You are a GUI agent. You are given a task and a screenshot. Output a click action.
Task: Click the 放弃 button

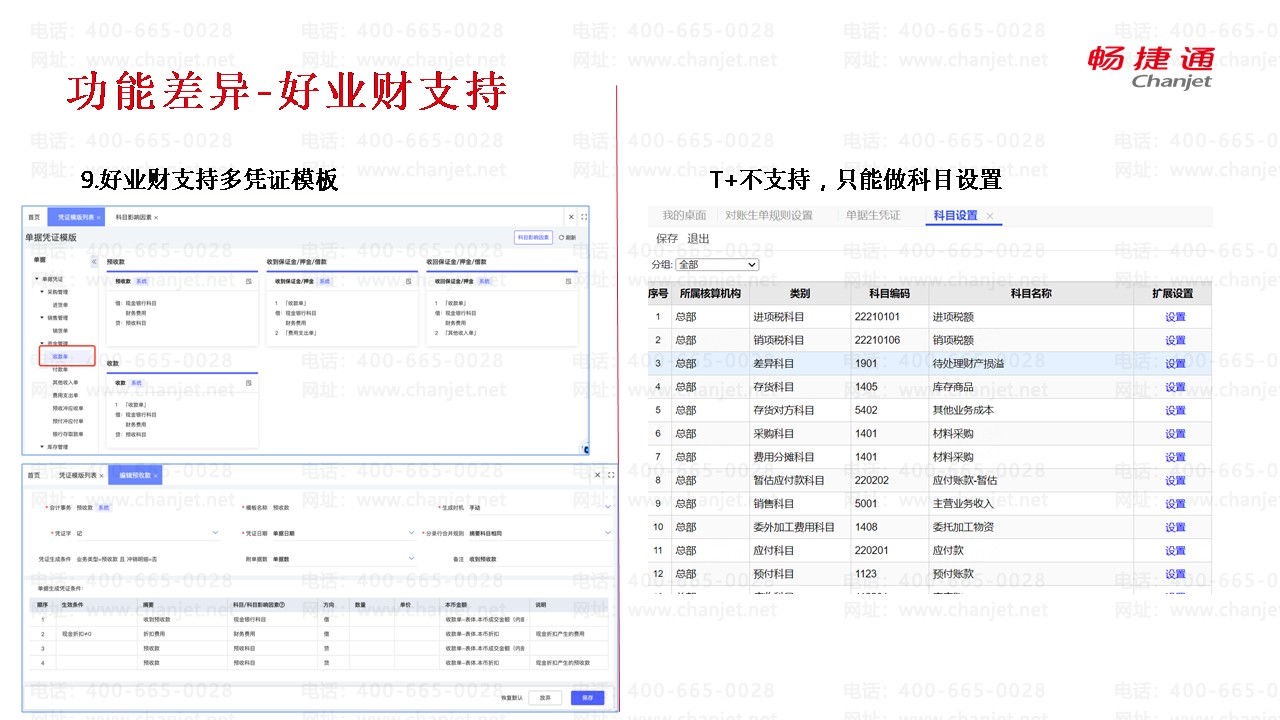(x=545, y=698)
